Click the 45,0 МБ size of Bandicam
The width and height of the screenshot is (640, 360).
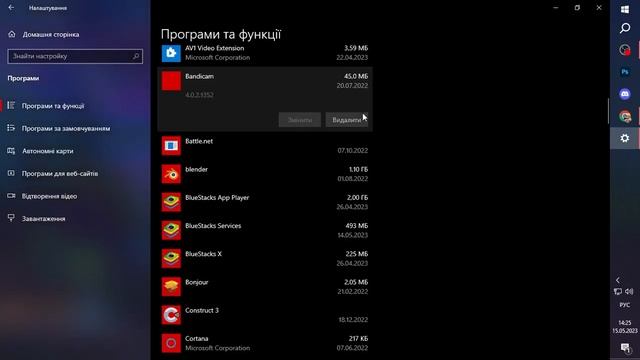coord(356,76)
